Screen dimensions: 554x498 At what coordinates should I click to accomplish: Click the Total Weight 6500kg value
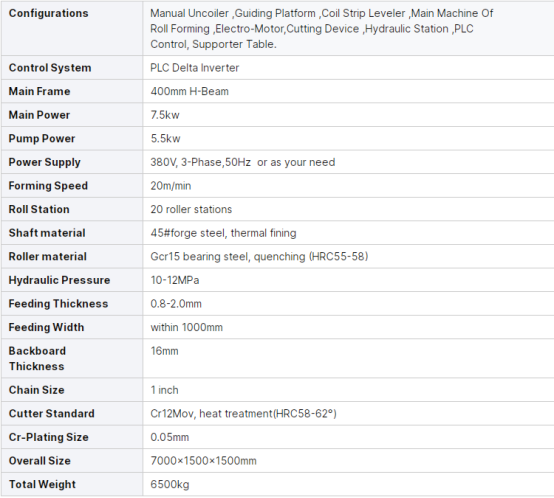point(170,485)
